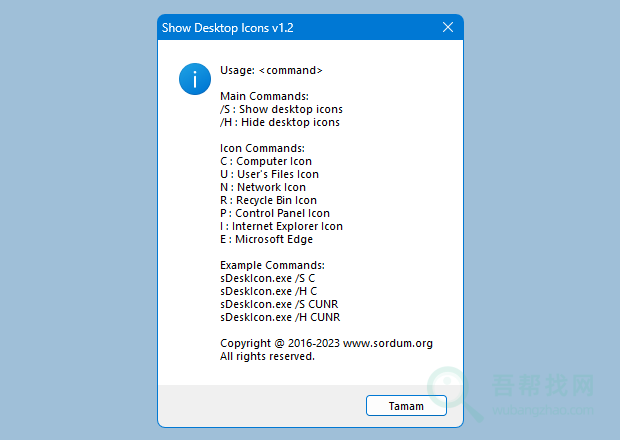This screenshot has width=620, height=440.
Task: Click the I : Internet Explorer Icon entry
Action: (281, 226)
